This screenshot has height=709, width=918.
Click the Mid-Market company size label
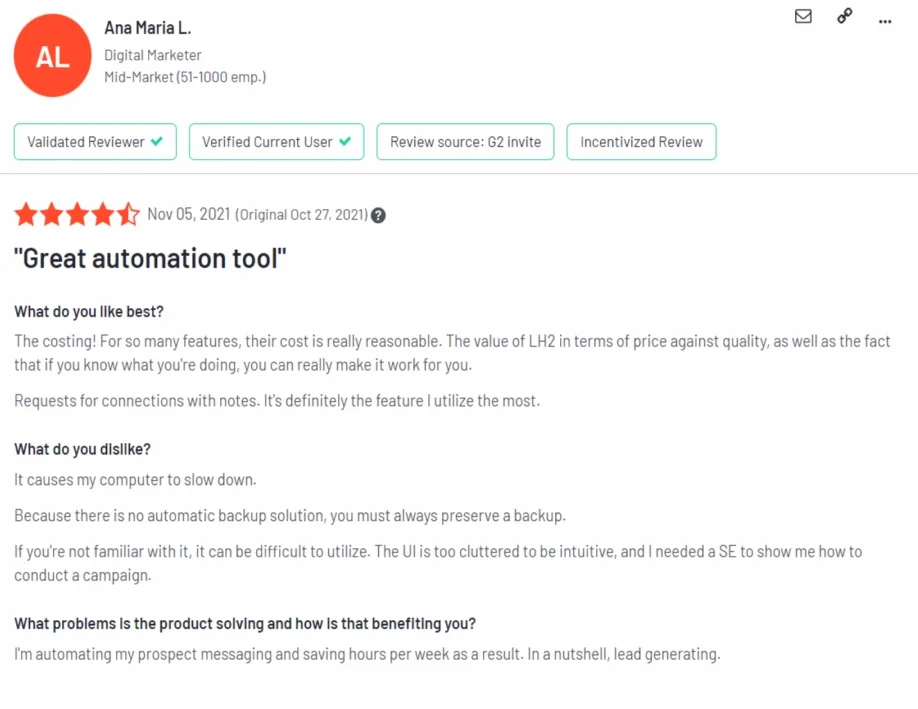pos(185,77)
